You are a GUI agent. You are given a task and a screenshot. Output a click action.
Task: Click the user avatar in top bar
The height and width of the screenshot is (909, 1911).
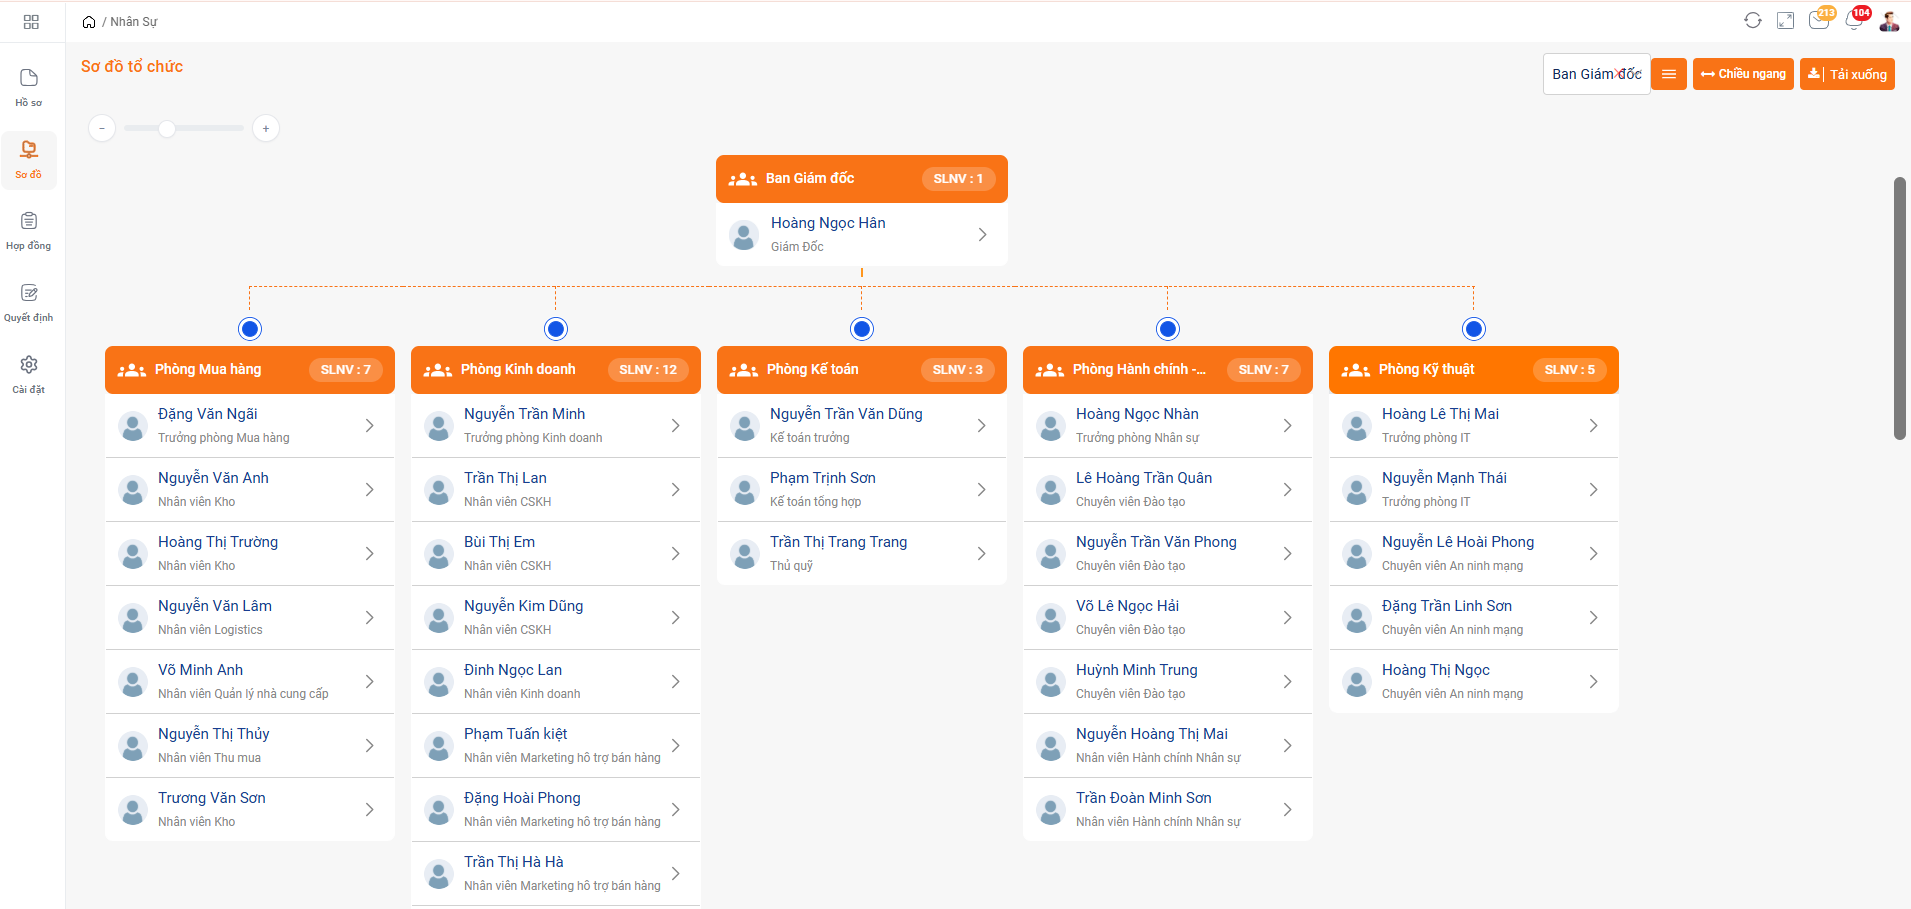coord(1889,21)
